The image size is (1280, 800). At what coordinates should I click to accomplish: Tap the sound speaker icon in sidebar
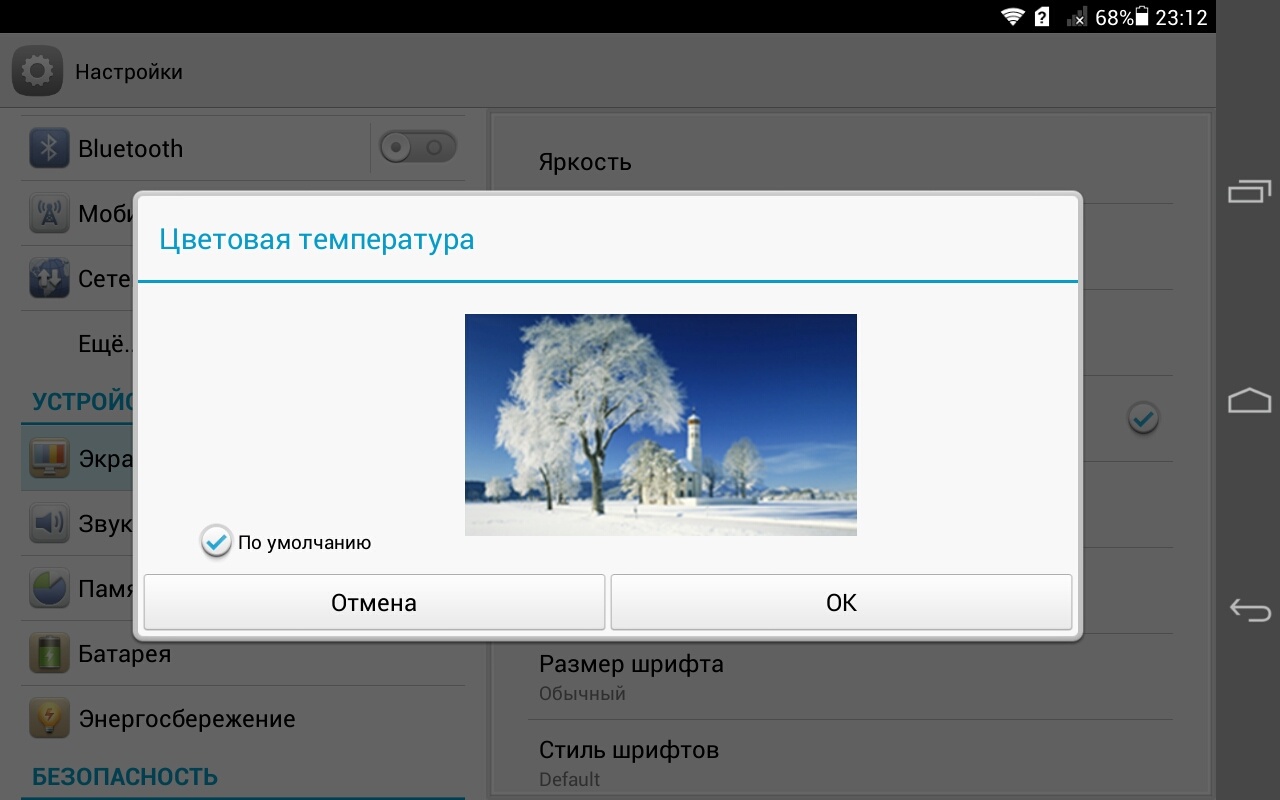pyautogui.click(x=49, y=523)
